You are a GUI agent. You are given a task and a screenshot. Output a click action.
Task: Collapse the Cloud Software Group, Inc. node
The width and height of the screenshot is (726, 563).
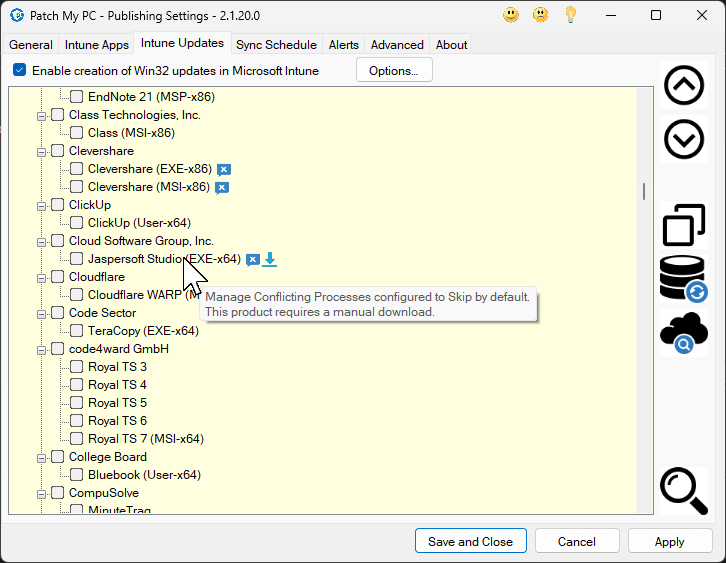41,242
